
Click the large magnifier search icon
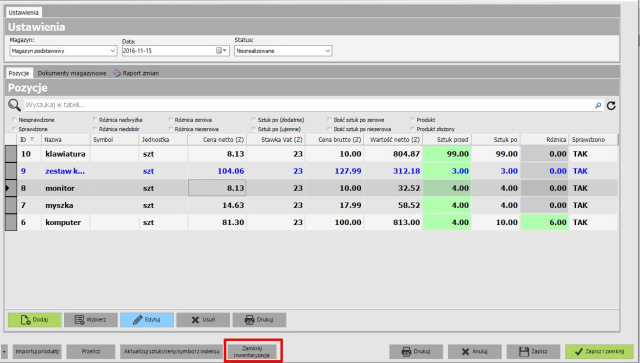[x=14, y=105]
